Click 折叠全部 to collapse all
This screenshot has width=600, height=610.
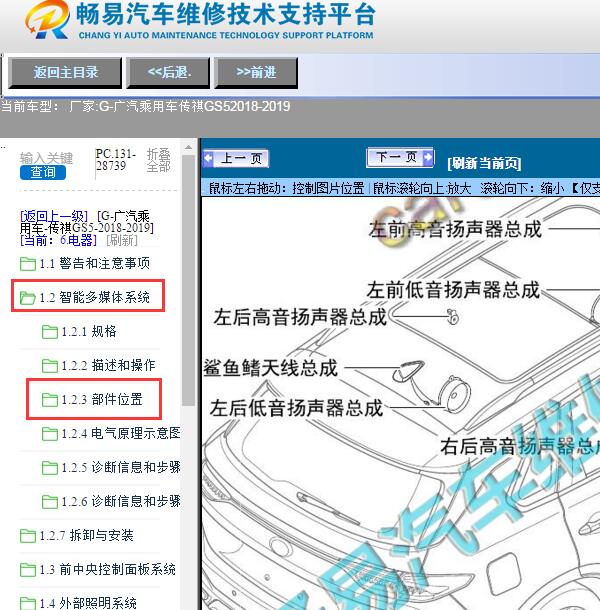coord(158,160)
